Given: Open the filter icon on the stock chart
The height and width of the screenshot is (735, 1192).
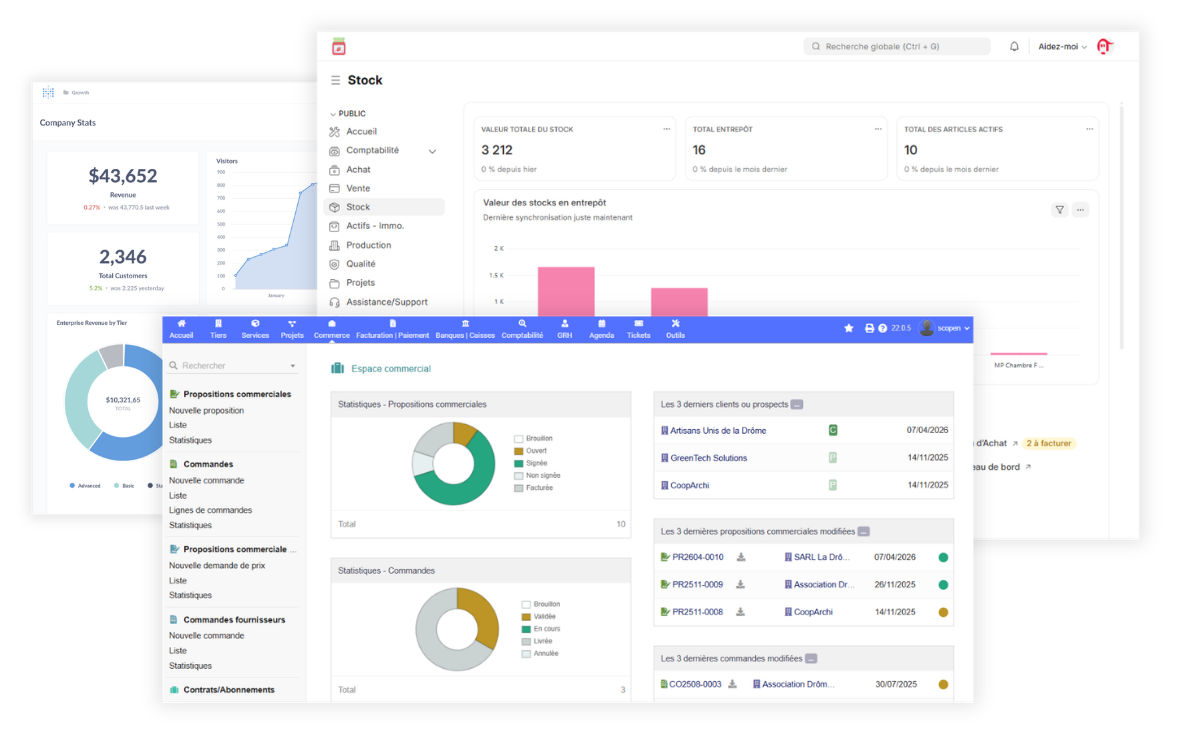Looking at the screenshot, I should [1060, 210].
